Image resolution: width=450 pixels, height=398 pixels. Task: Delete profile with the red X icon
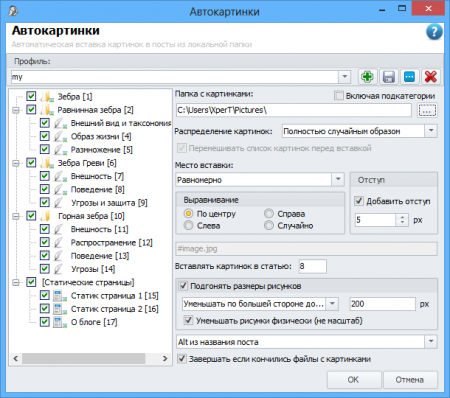(431, 77)
